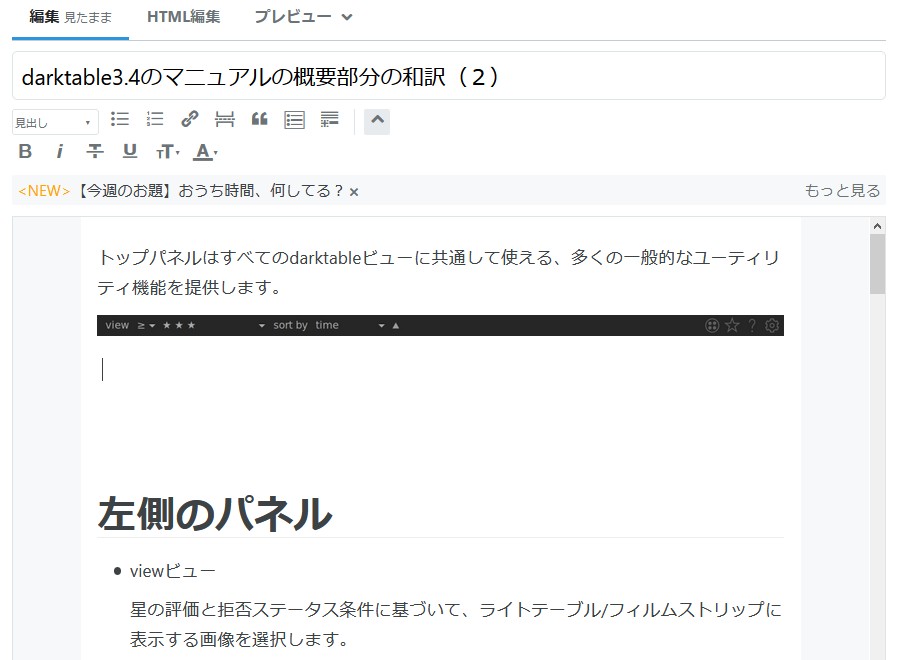This screenshot has height=660, width=901.
Task: Toggle strikethrough formatting
Action: point(95,152)
